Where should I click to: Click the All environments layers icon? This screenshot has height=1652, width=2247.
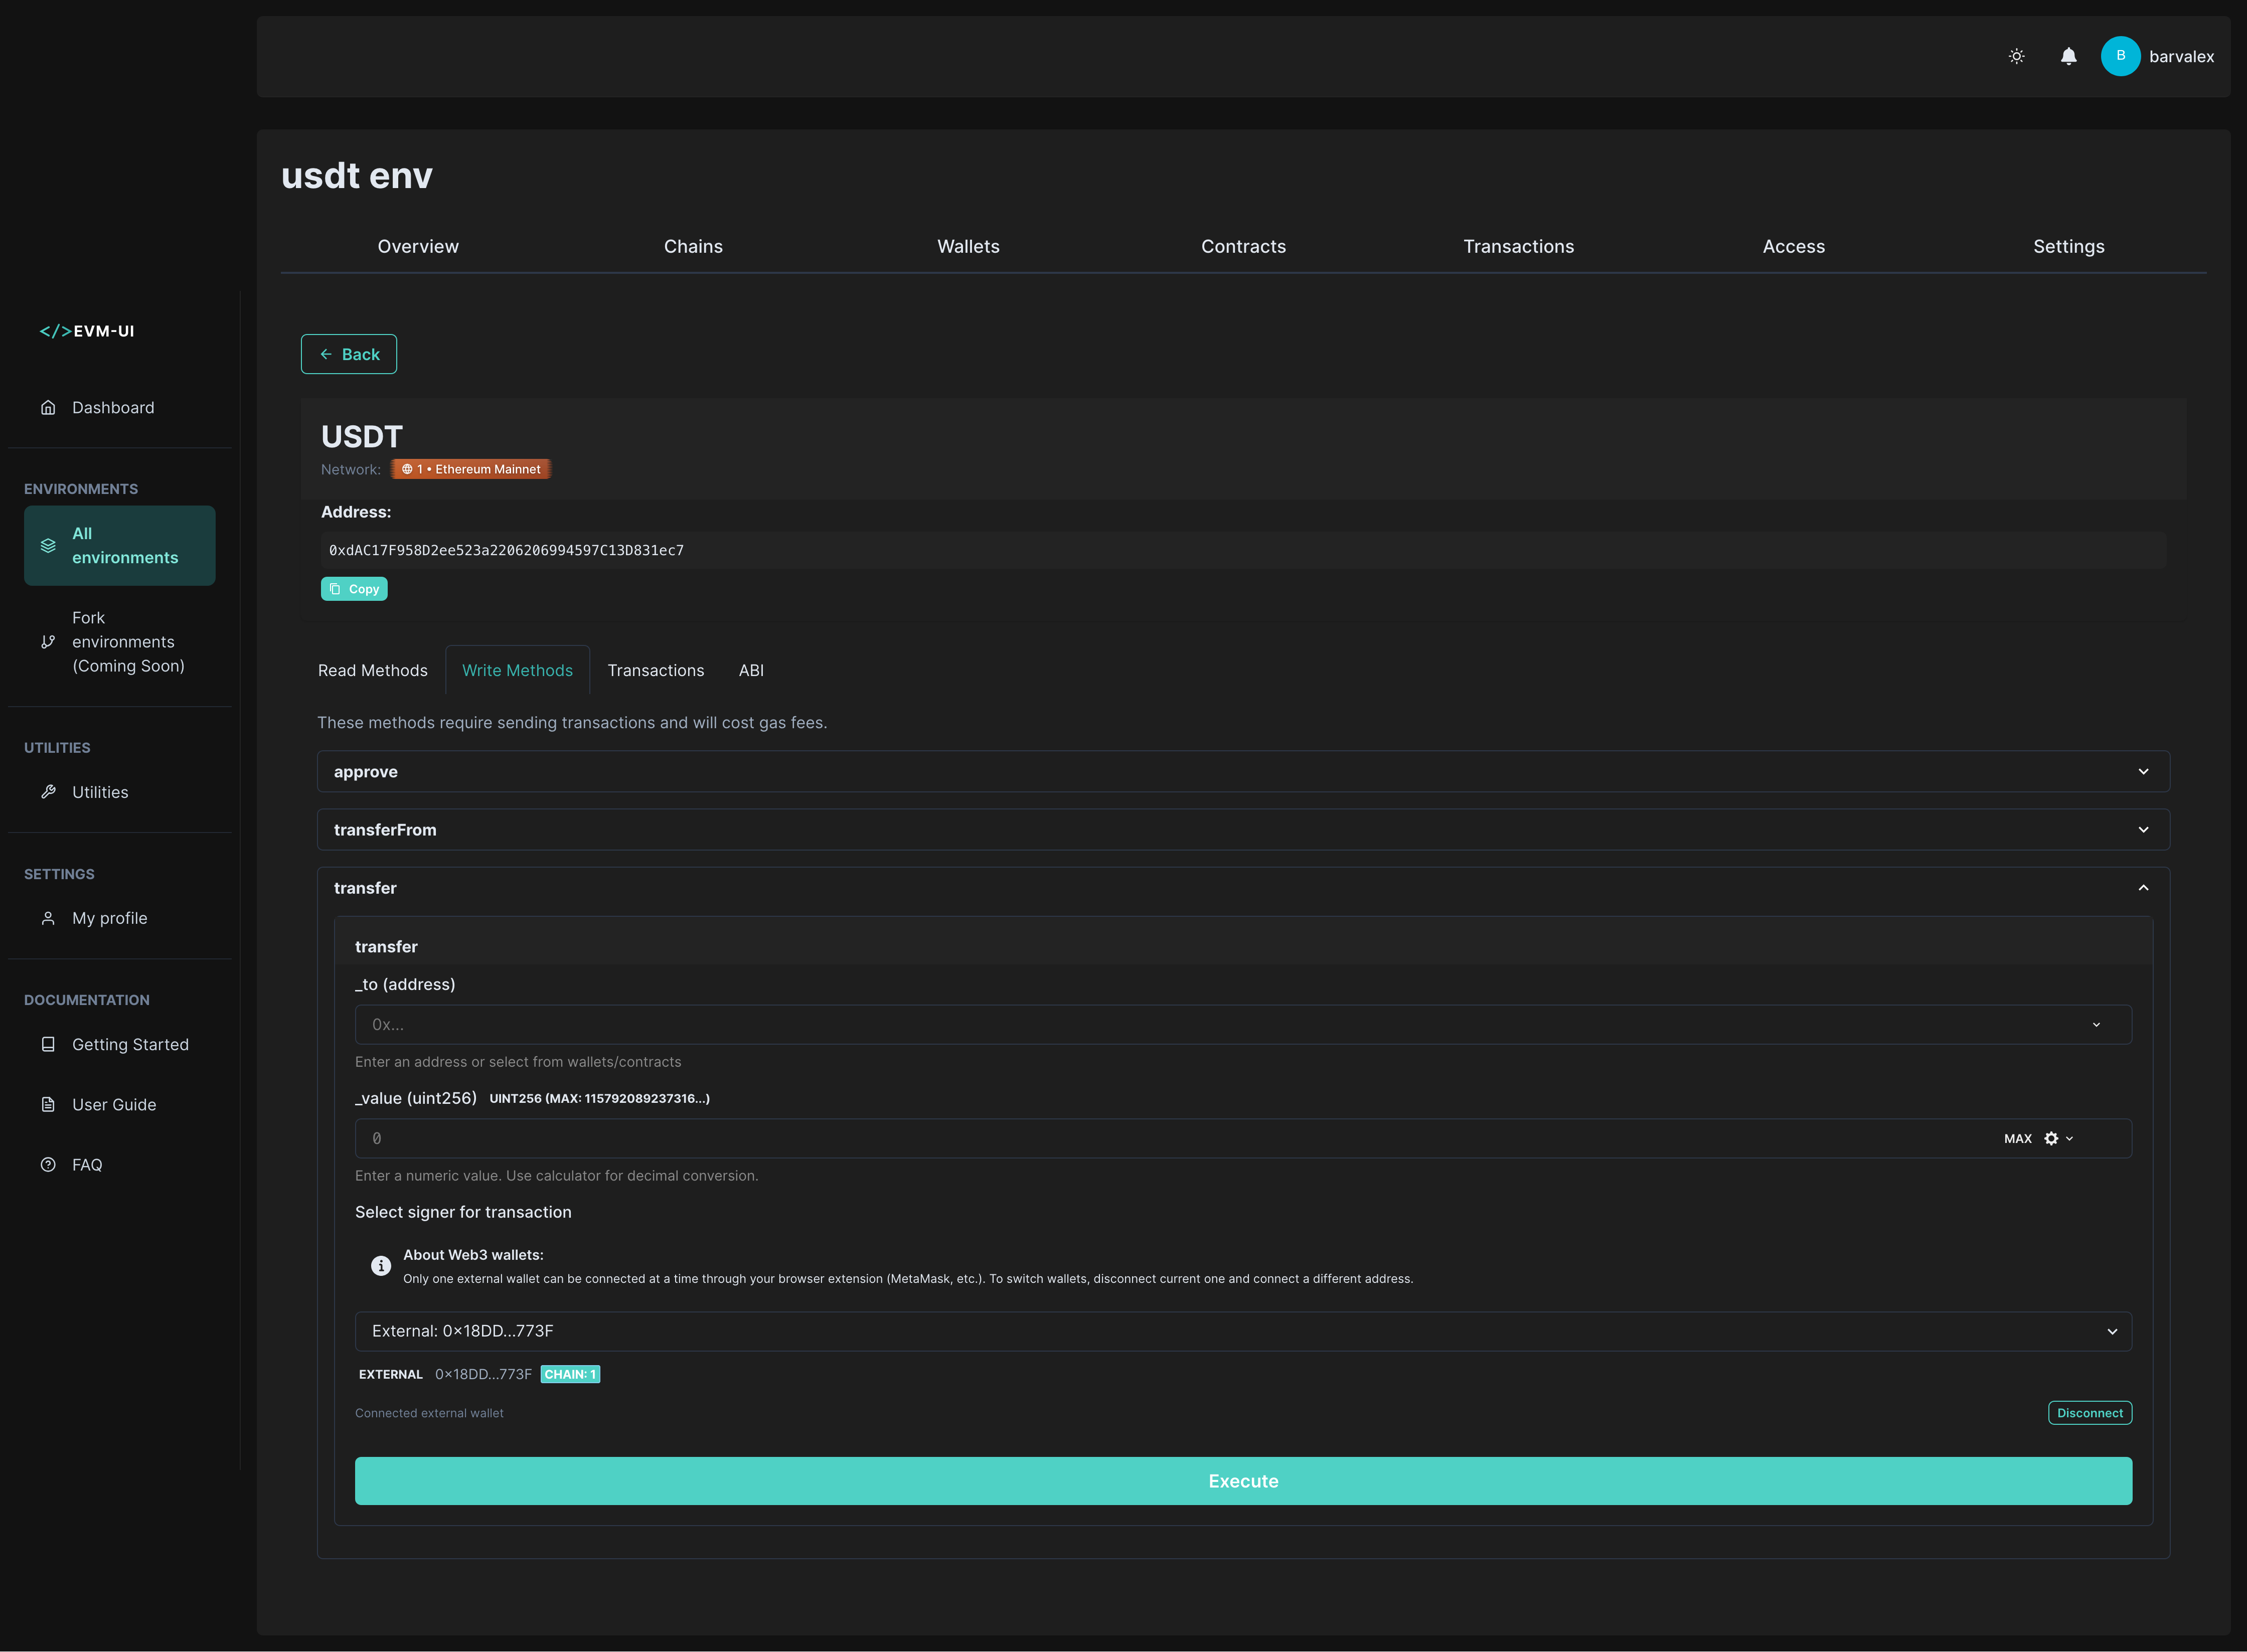coord(48,546)
